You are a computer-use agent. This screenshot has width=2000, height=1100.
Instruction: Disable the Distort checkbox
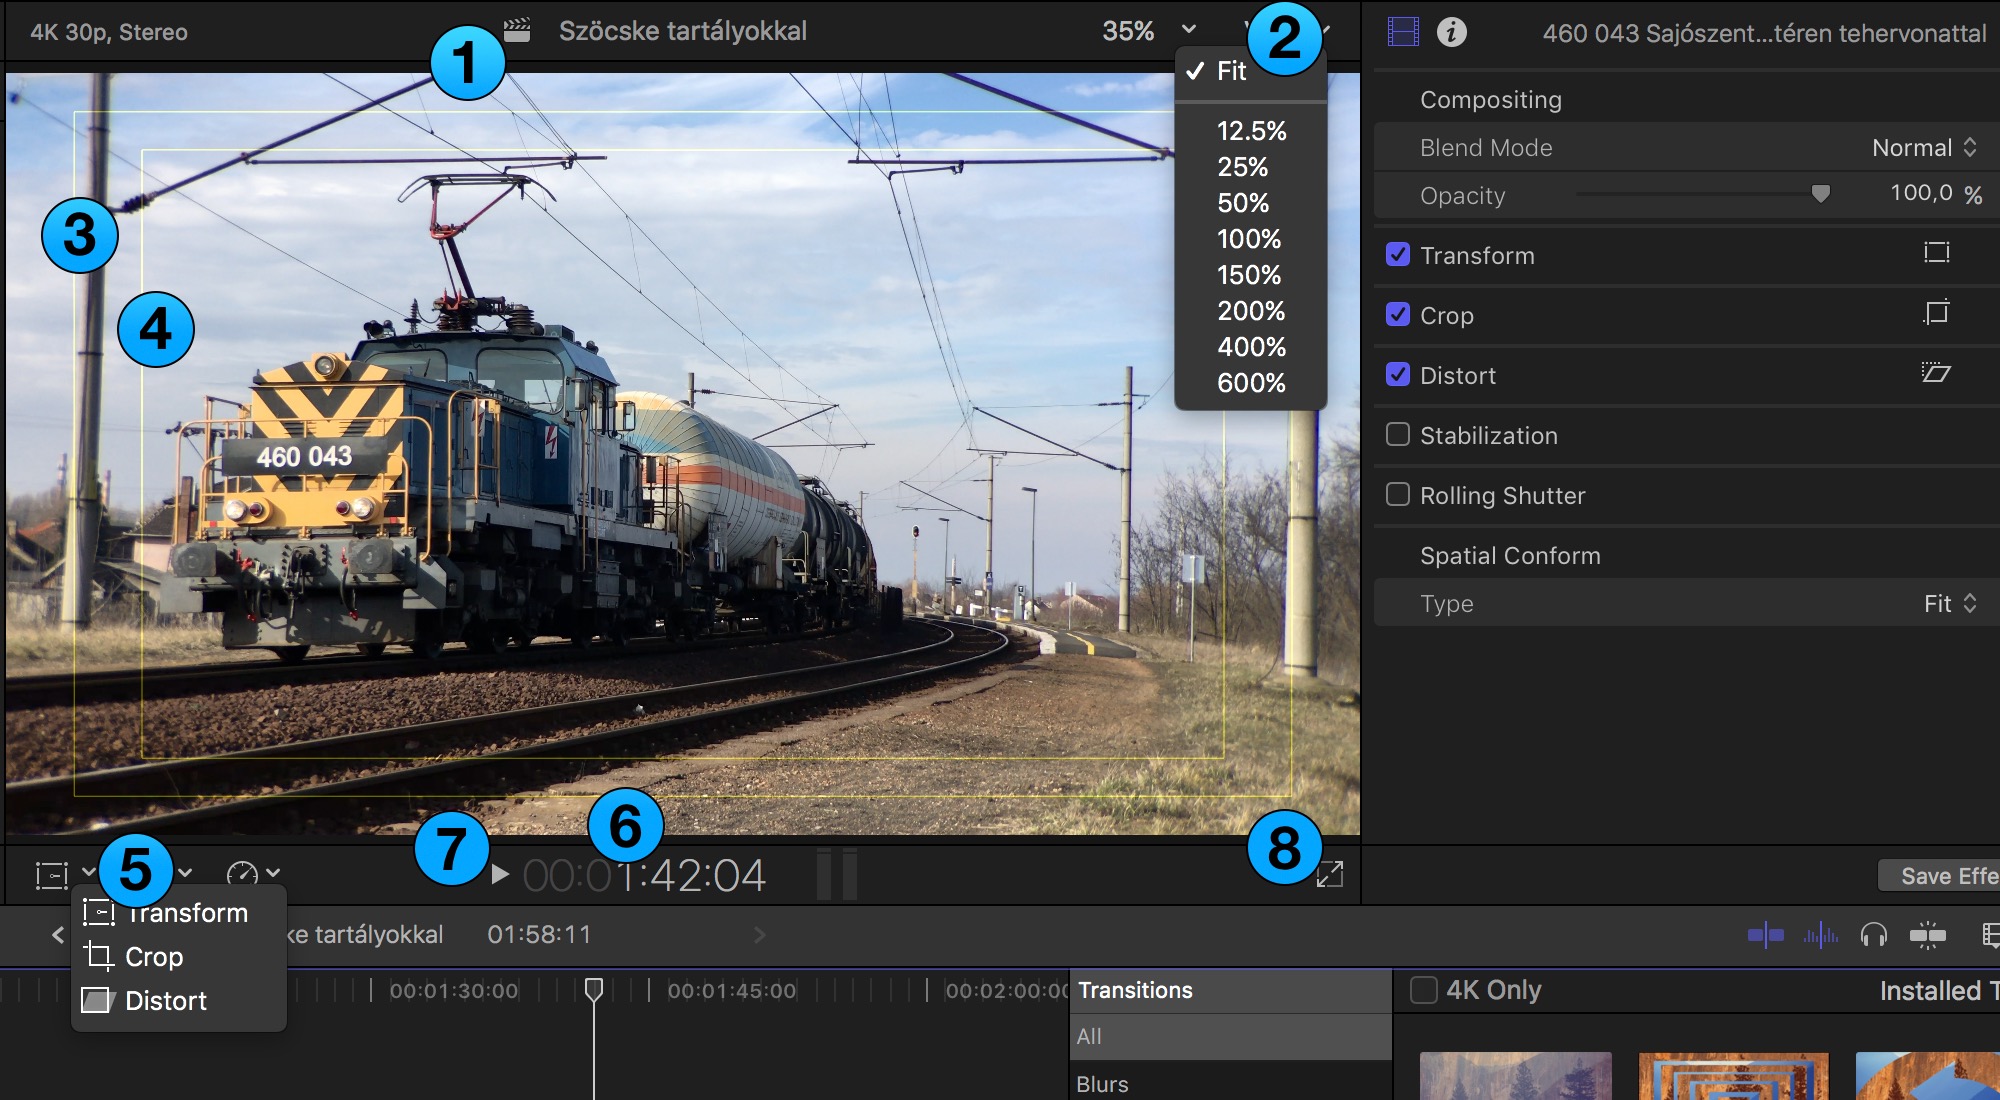tap(1398, 375)
